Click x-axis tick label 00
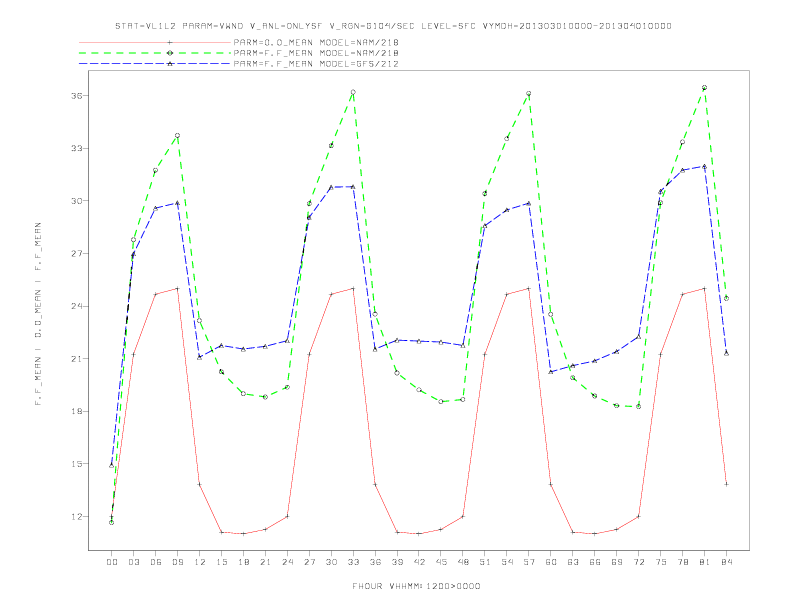The width and height of the screenshot is (792, 612). coord(112,562)
